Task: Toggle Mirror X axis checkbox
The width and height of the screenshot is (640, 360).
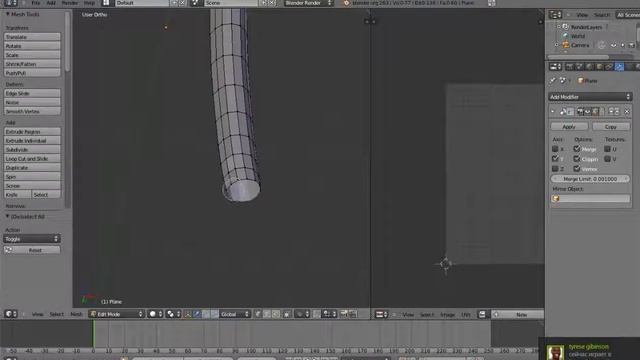Action: point(555,149)
